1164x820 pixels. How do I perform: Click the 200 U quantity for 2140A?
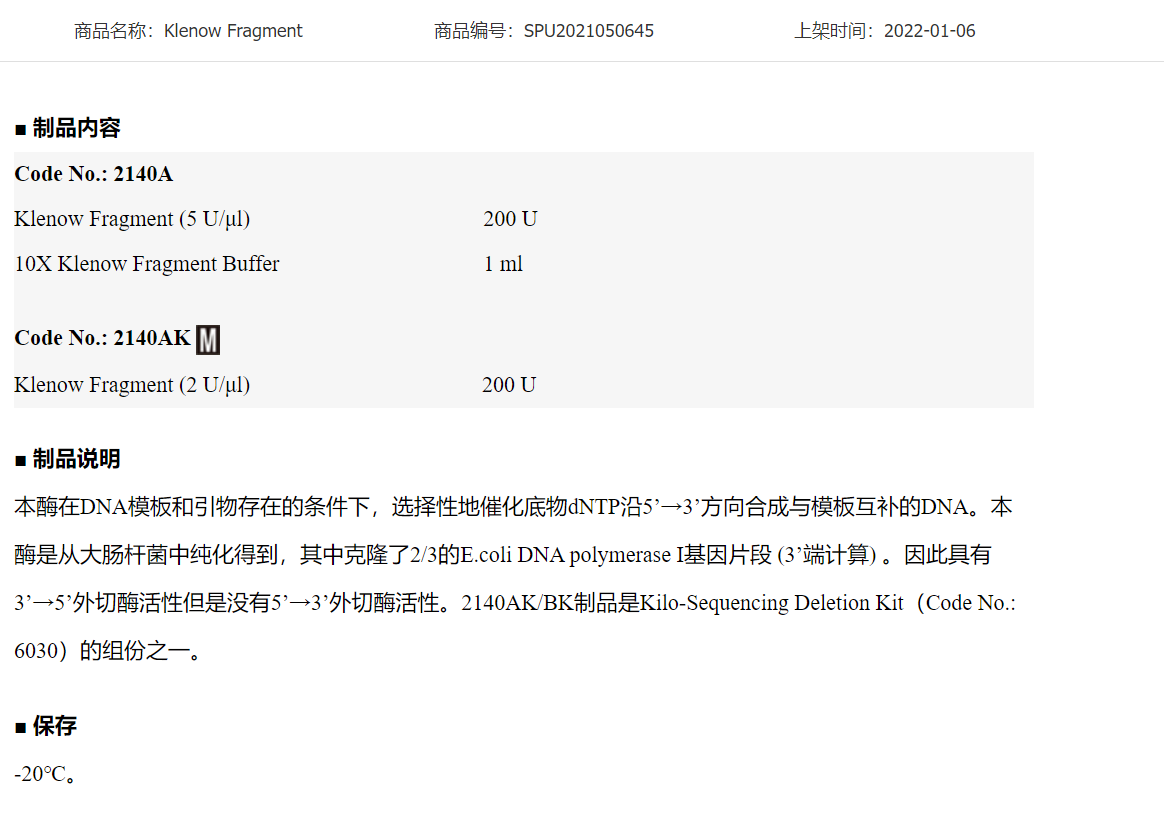click(x=510, y=219)
